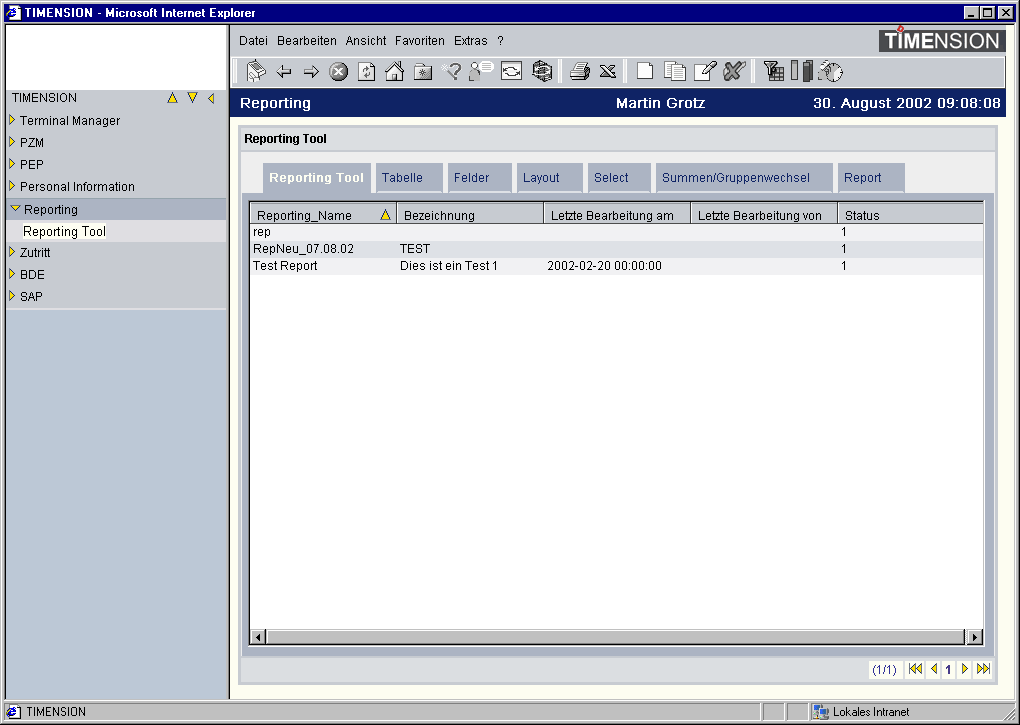Collapse the Reporting tree node
The height and width of the screenshot is (725, 1020).
[x=15, y=209]
